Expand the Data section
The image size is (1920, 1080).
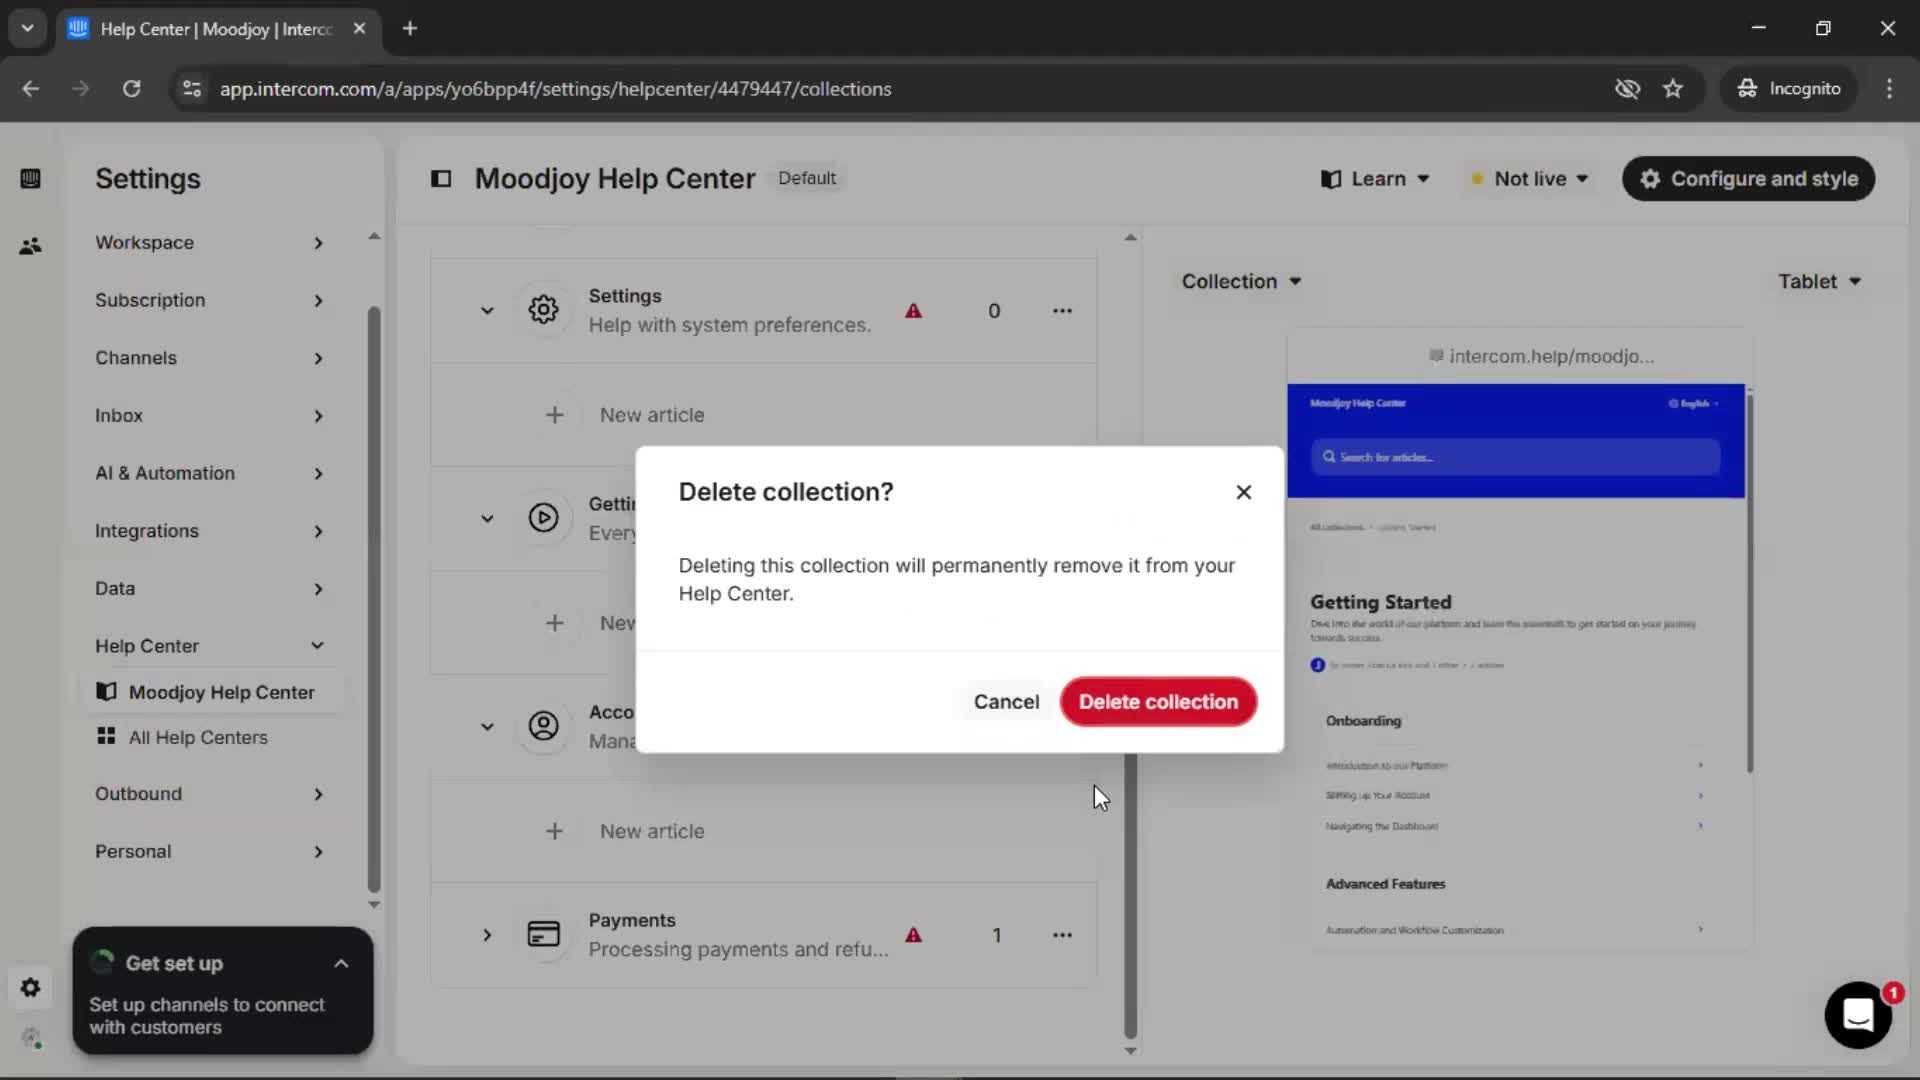208,588
